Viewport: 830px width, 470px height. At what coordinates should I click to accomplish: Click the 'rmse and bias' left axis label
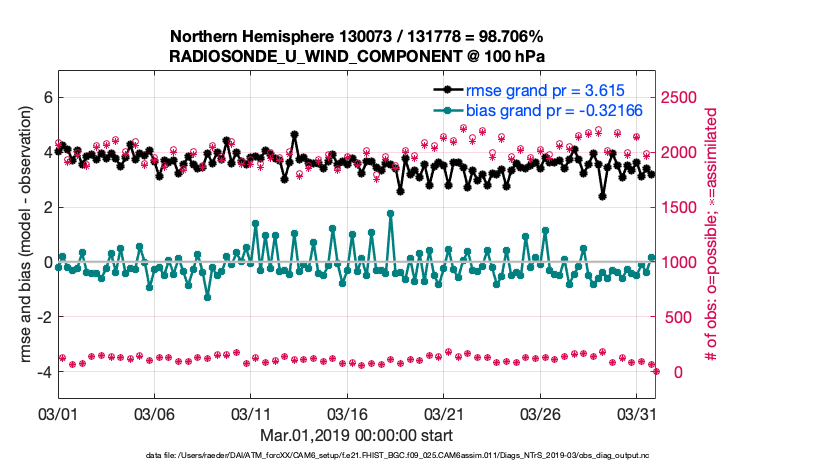pos(17,235)
